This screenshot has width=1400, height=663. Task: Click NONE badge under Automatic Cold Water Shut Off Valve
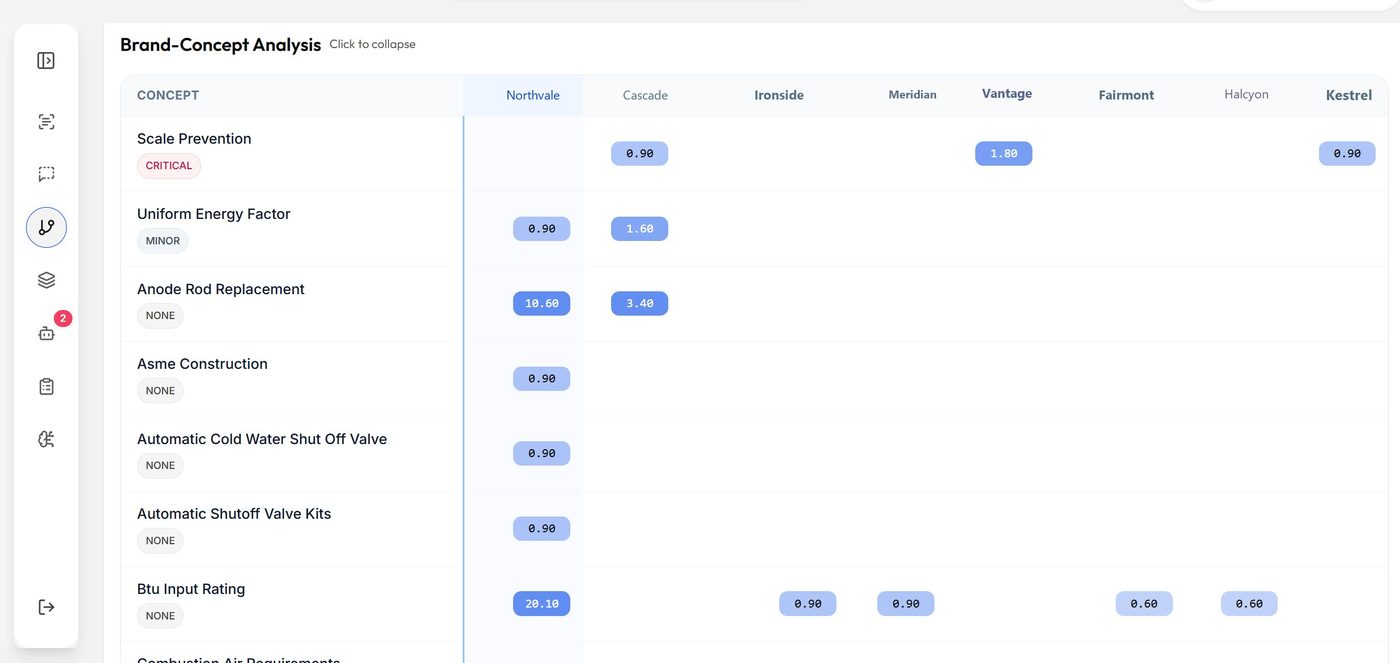click(160, 466)
